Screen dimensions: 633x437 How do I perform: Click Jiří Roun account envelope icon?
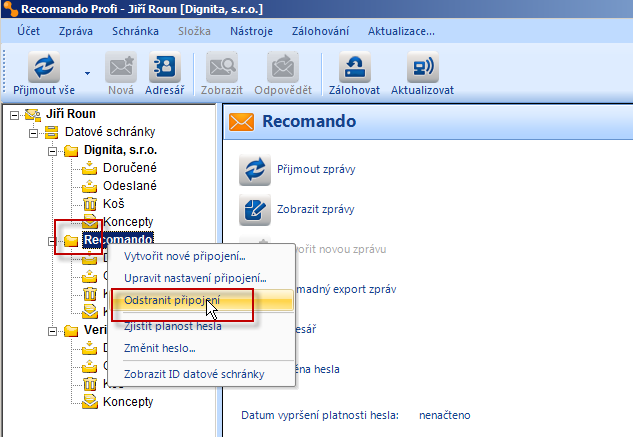[x=33, y=115]
